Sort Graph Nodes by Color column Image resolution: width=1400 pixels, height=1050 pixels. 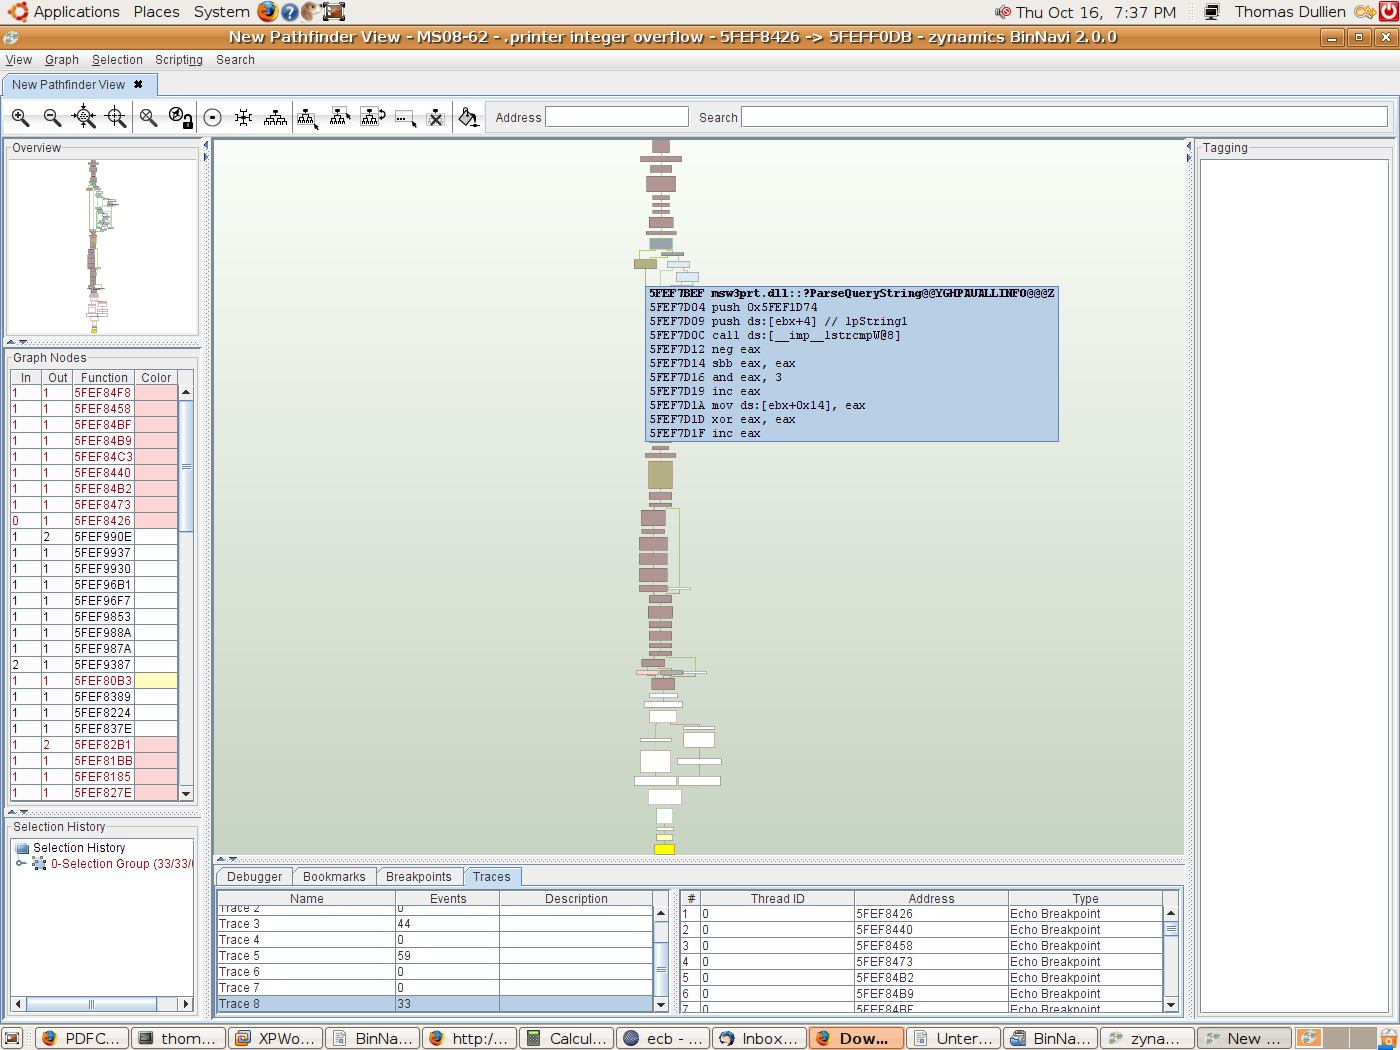tap(156, 378)
